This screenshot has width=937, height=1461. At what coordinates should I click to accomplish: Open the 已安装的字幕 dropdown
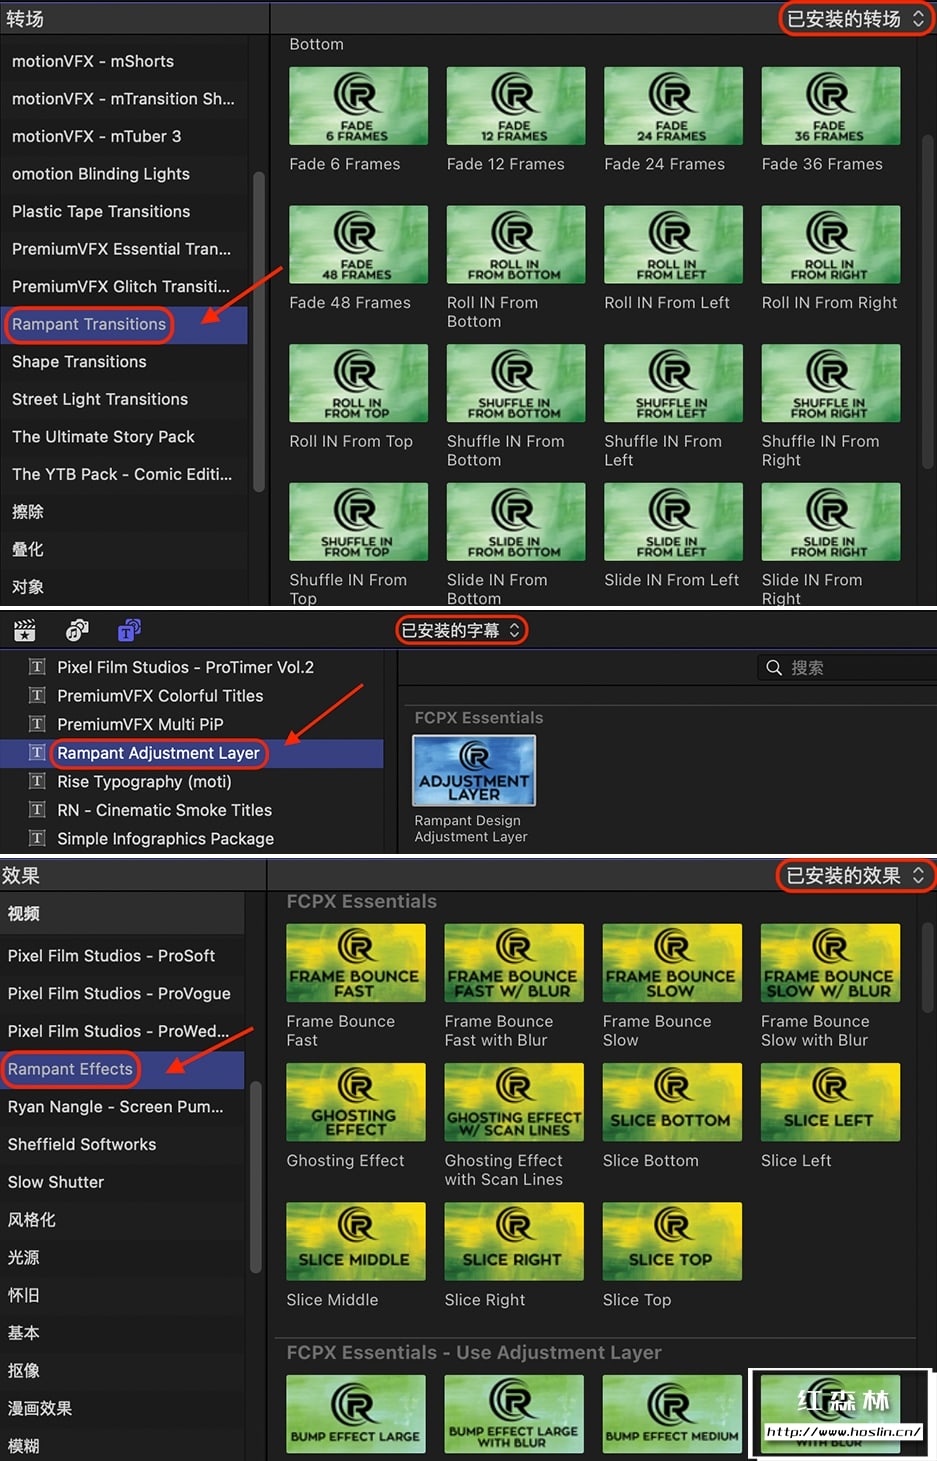(461, 630)
